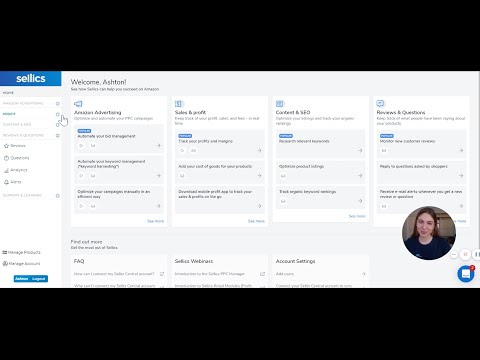Click the Questions circle icon

tap(6, 158)
